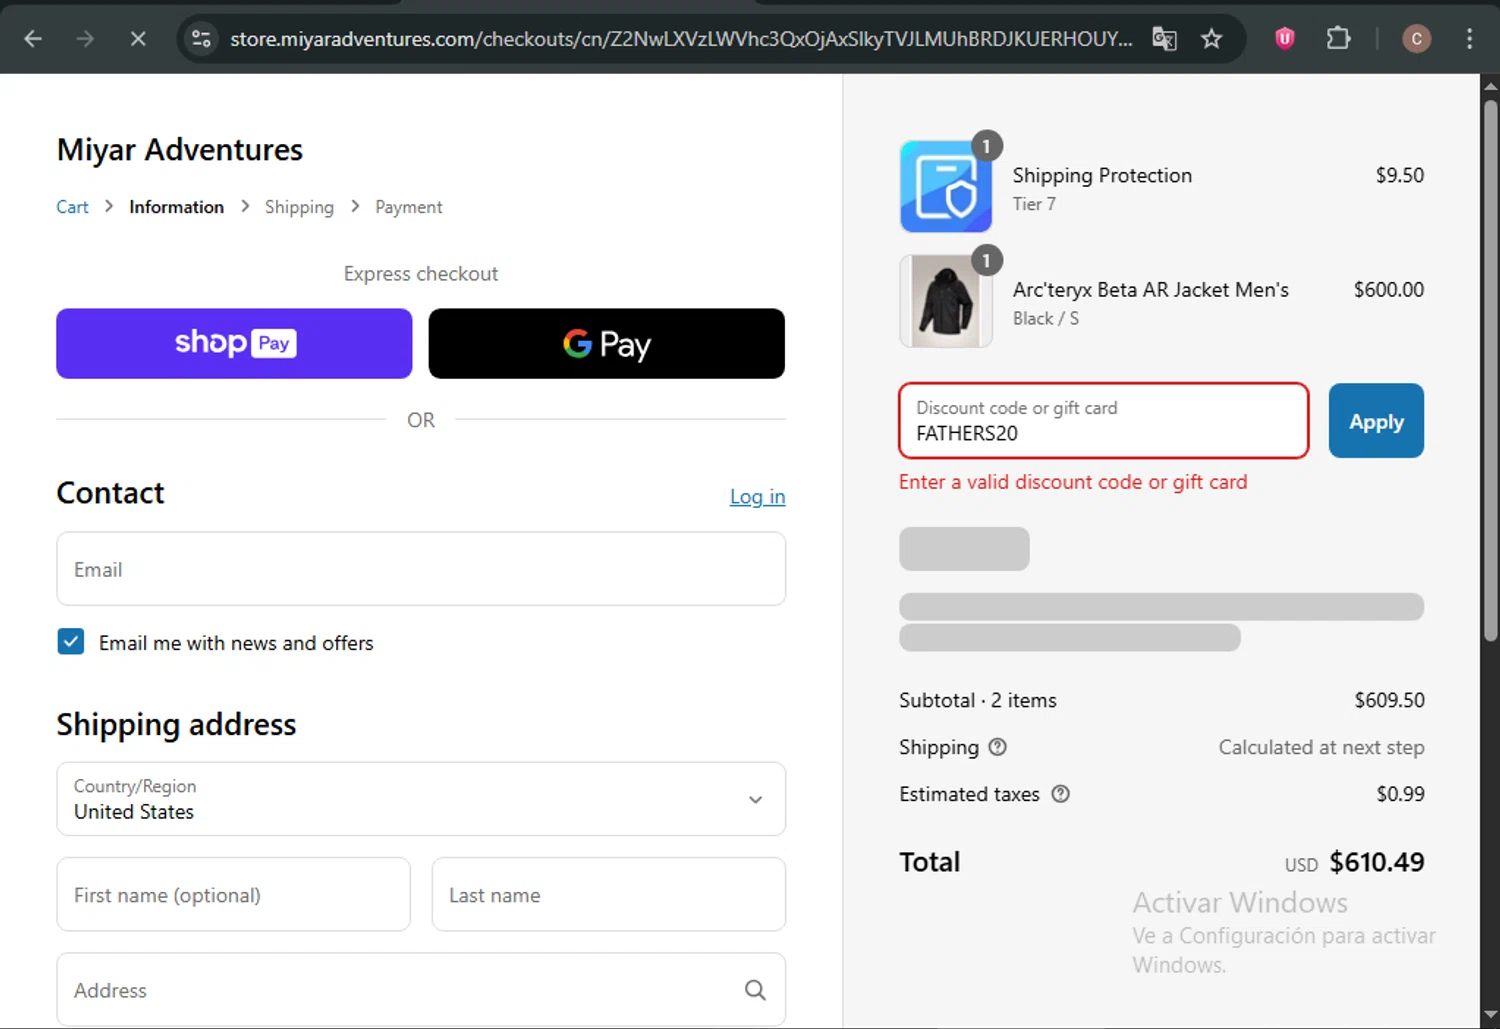
Task: Select Shipping breadcrumb step
Action: 299,207
